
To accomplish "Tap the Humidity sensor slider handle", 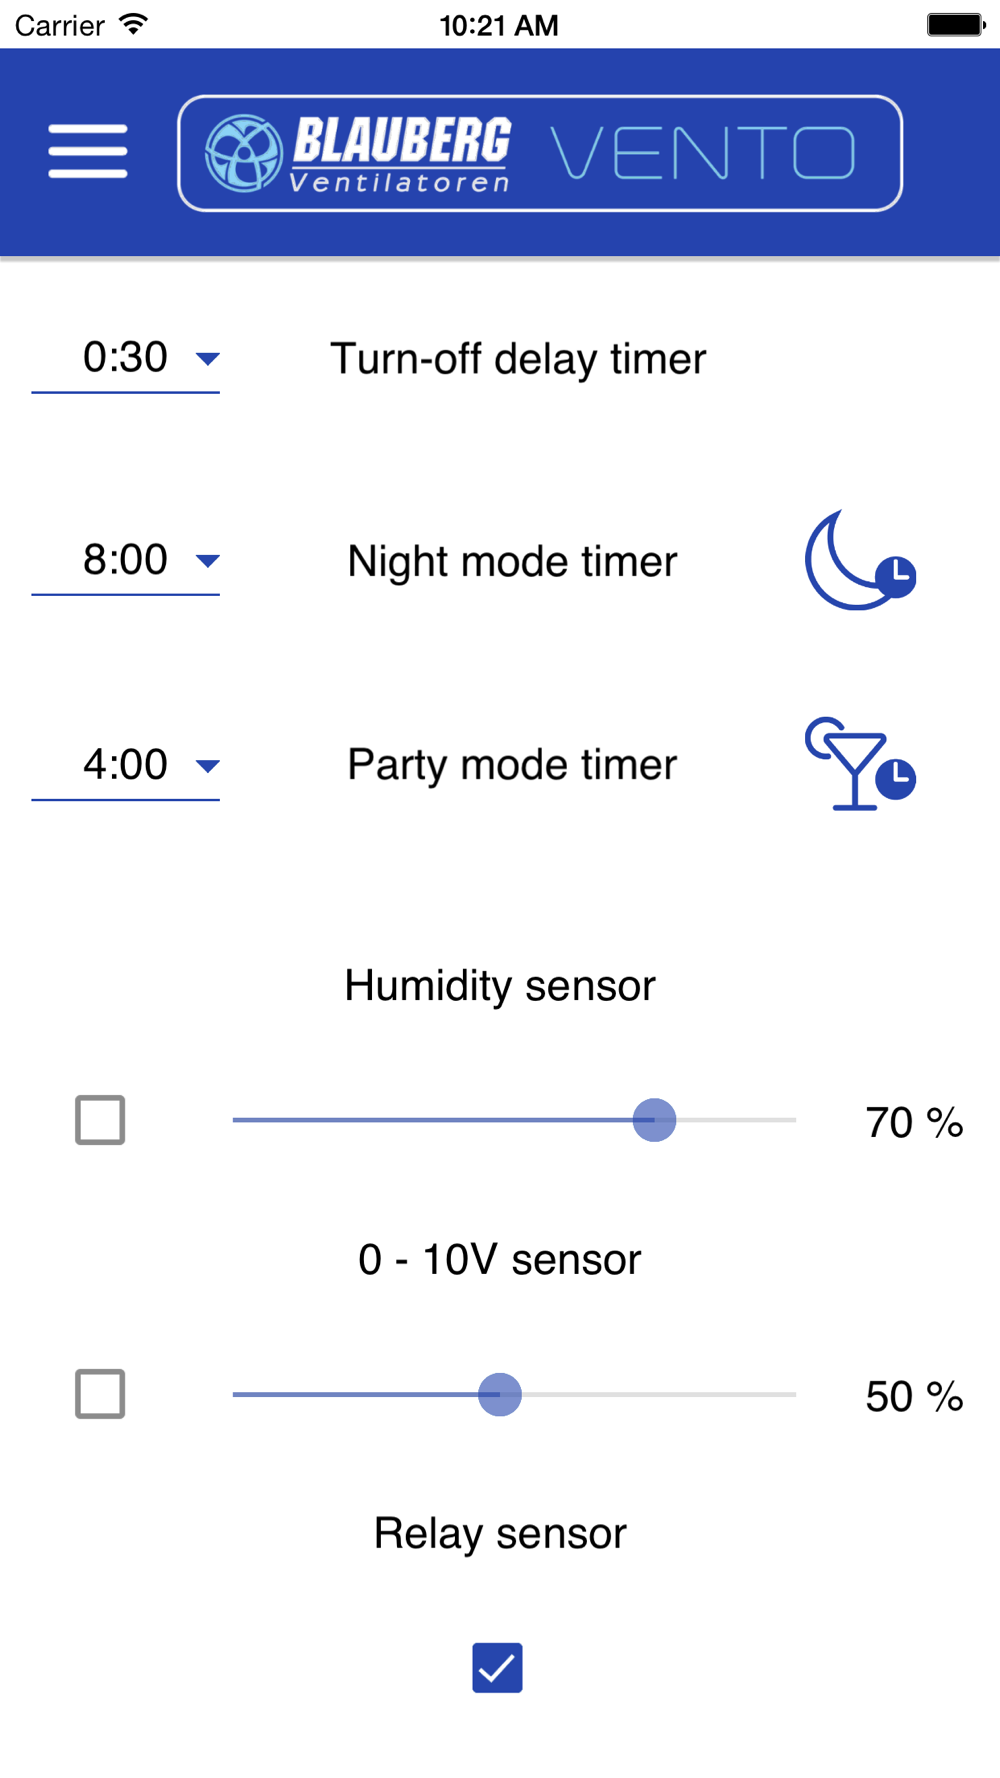I will (654, 1120).
